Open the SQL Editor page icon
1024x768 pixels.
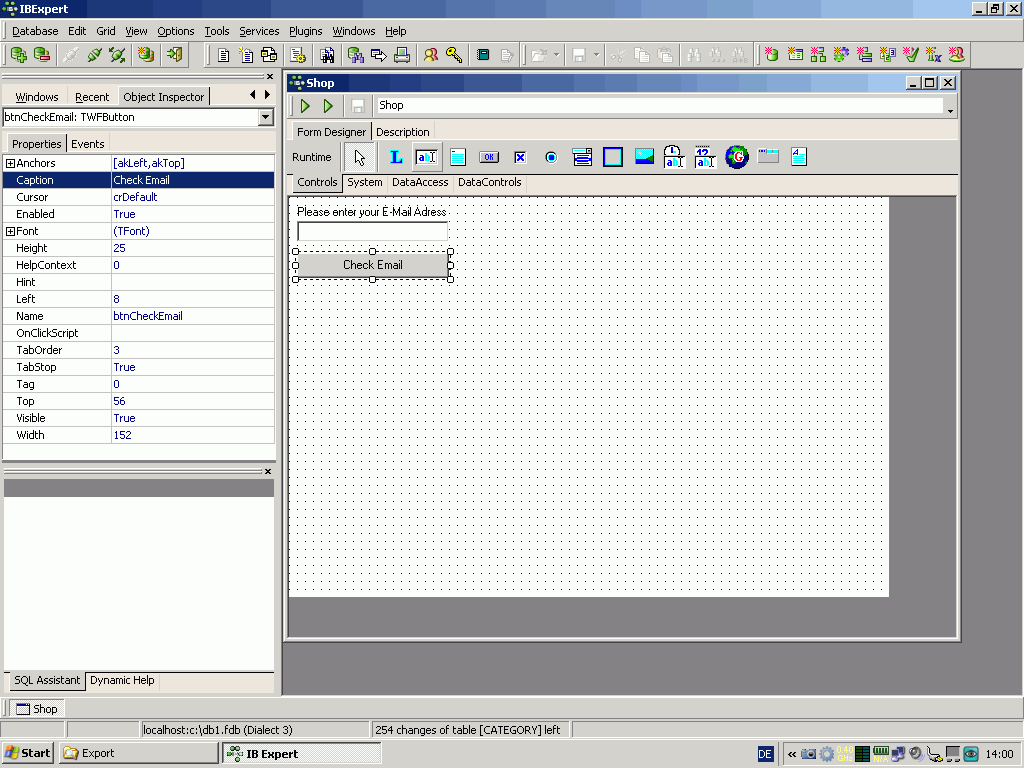point(223,55)
